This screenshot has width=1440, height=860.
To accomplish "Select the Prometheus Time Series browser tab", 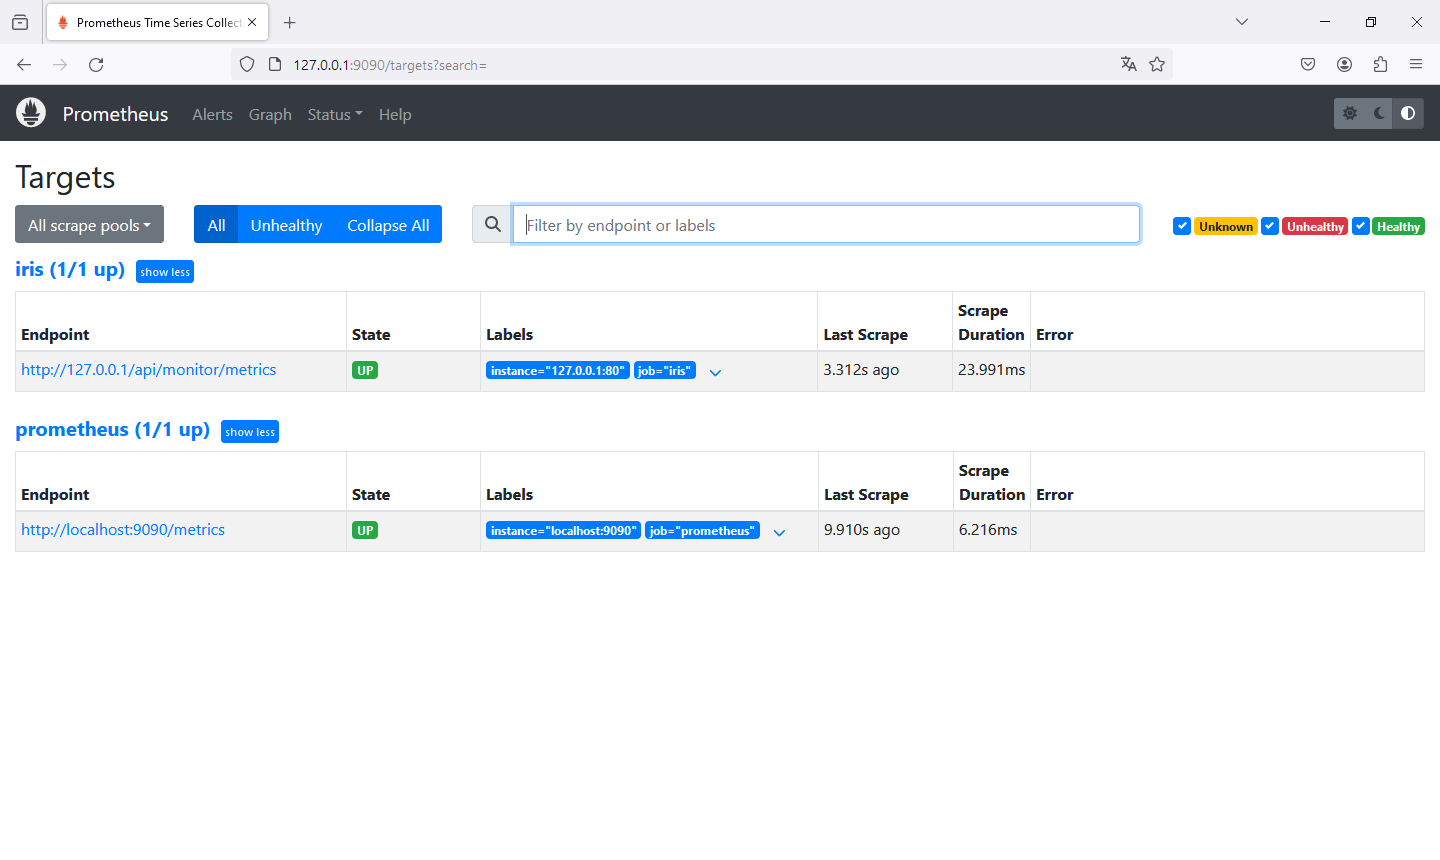I will (x=156, y=22).
